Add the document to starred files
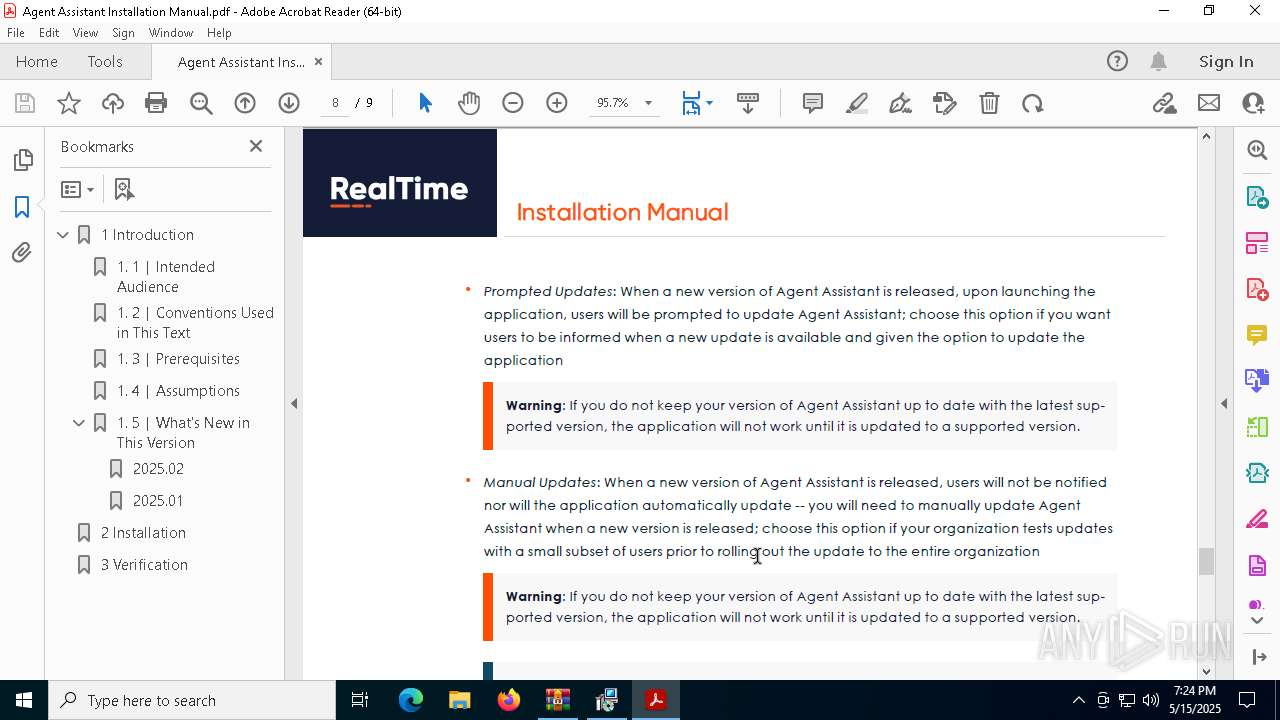The width and height of the screenshot is (1280, 720). pyautogui.click(x=69, y=103)
